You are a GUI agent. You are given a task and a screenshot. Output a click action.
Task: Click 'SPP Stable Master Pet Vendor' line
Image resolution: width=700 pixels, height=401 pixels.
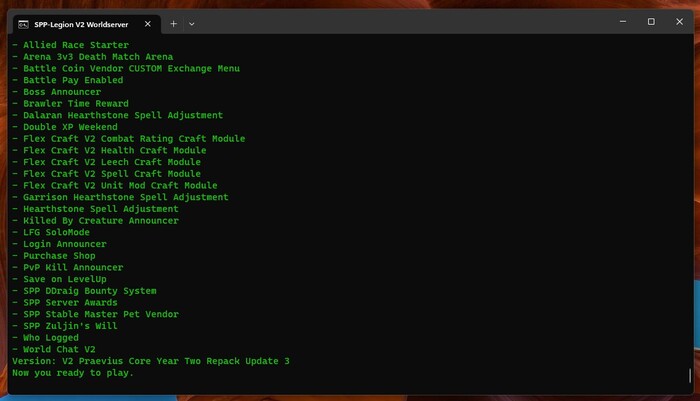tap(95, 314)
